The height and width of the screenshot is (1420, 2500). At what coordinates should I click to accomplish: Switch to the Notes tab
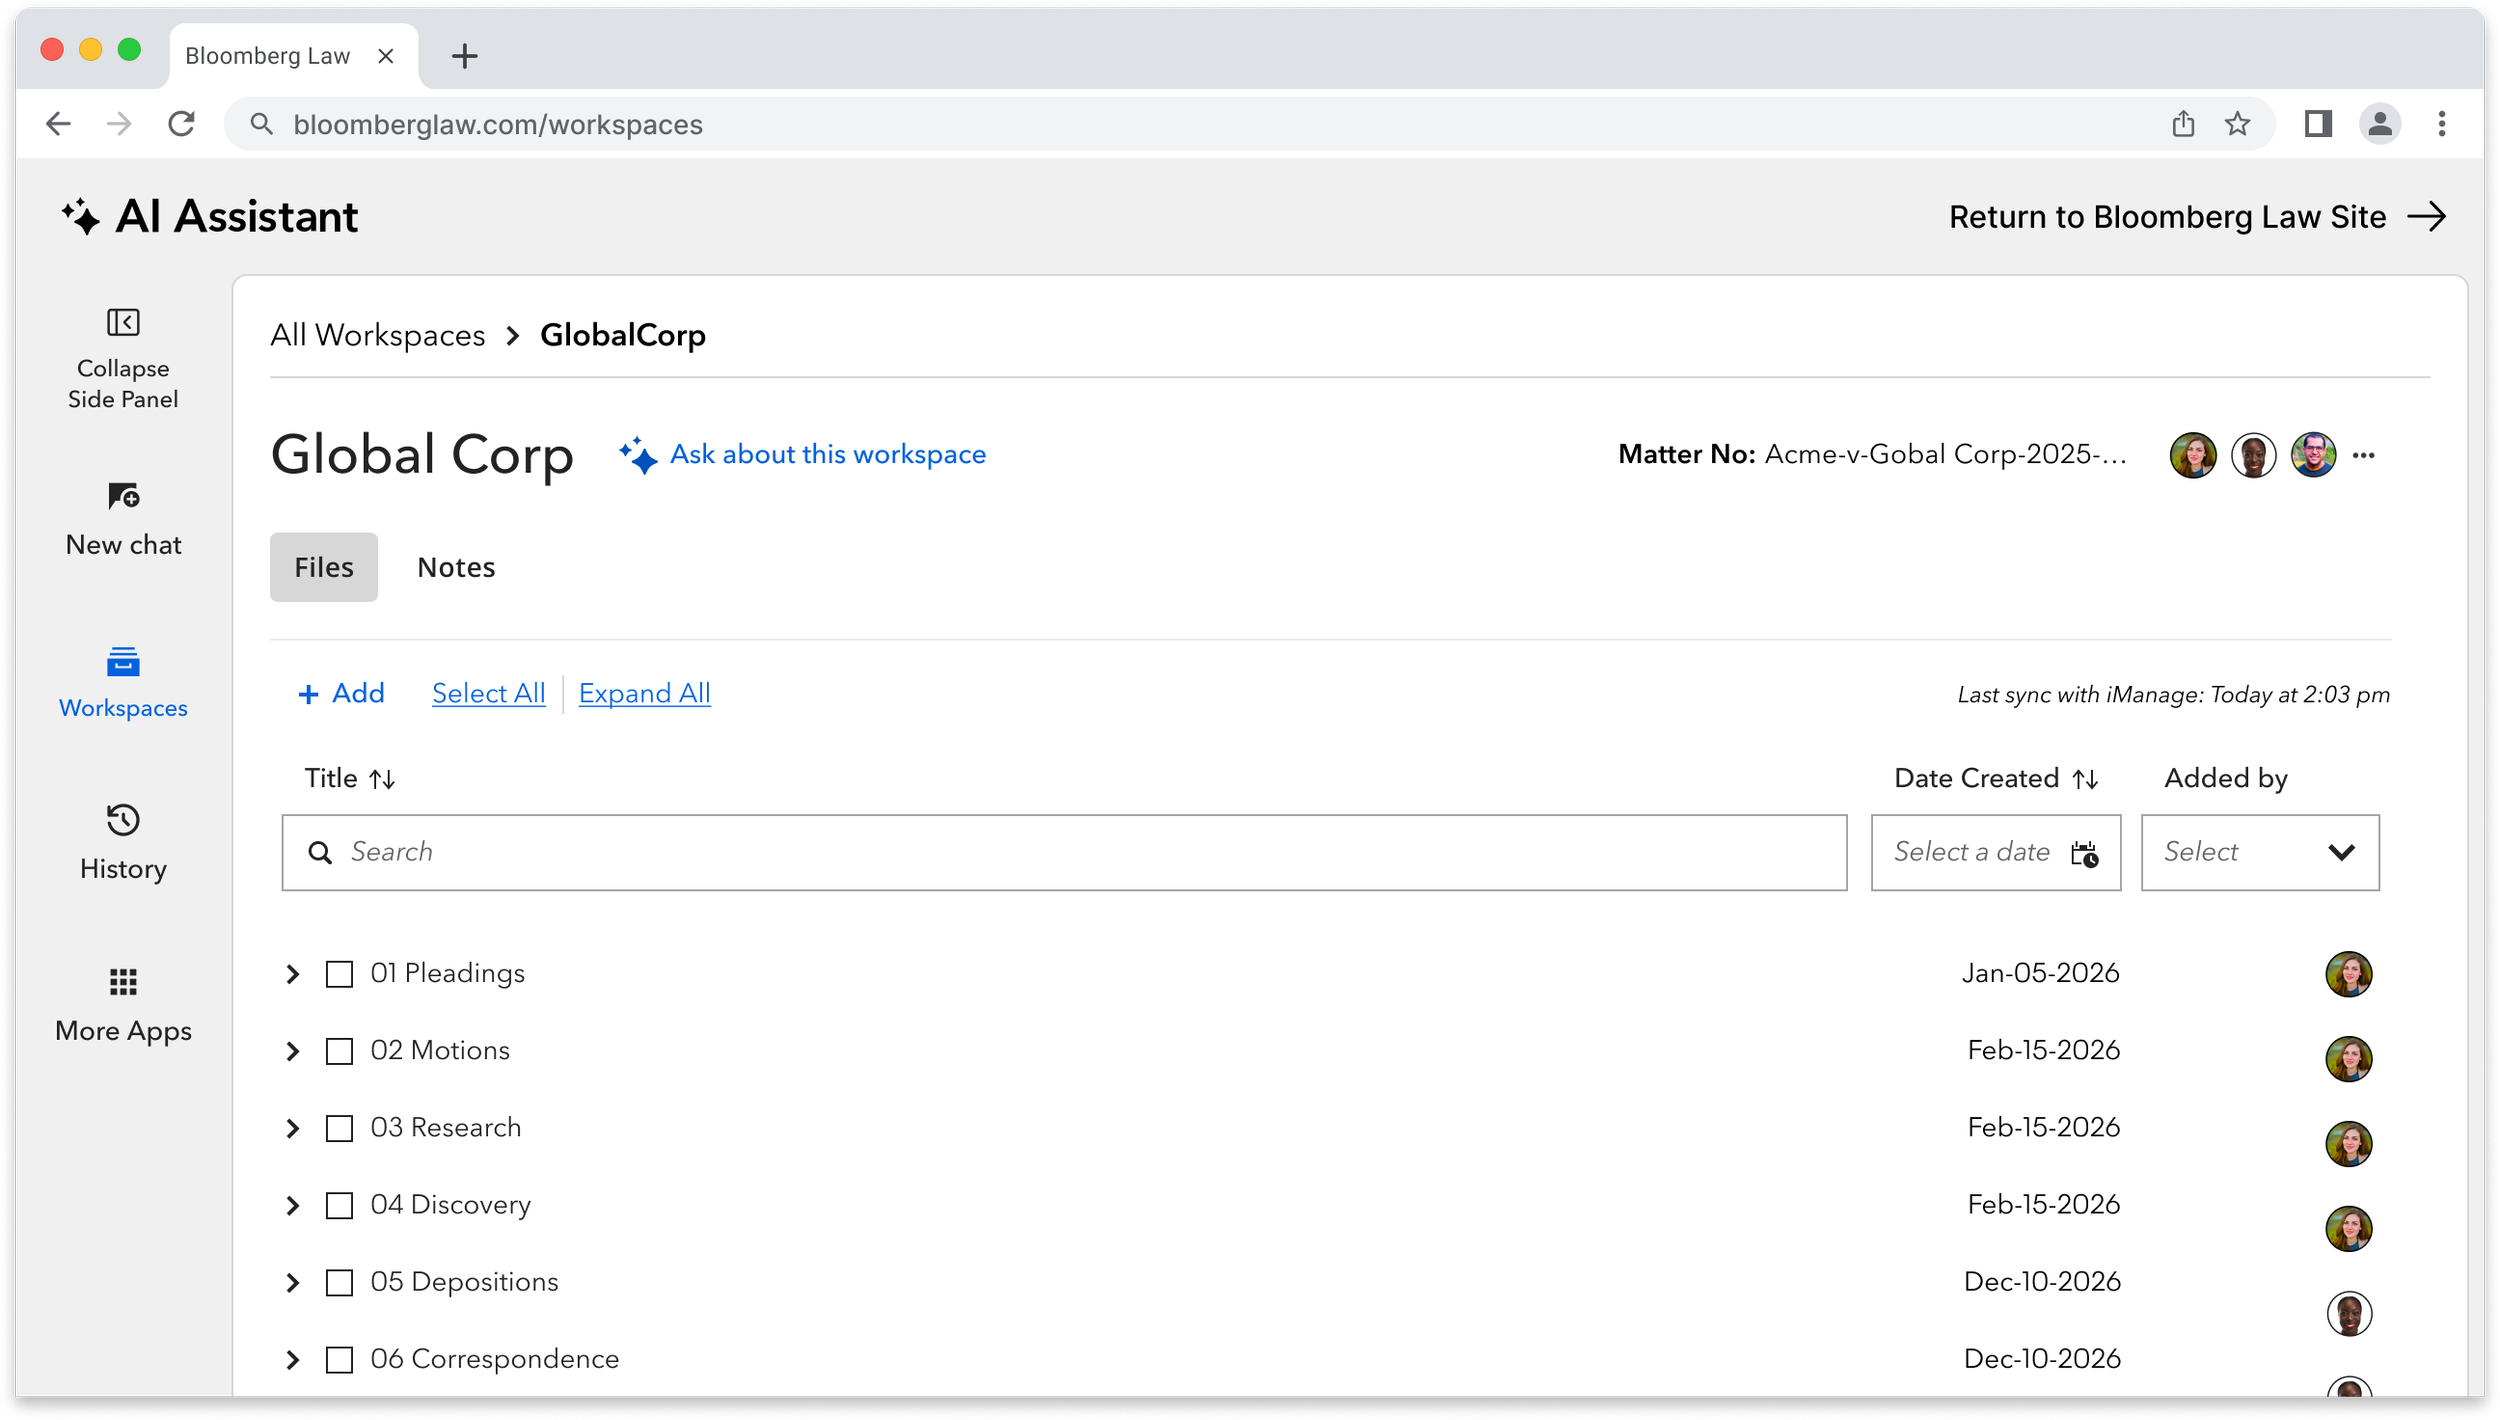pos(456,567)
